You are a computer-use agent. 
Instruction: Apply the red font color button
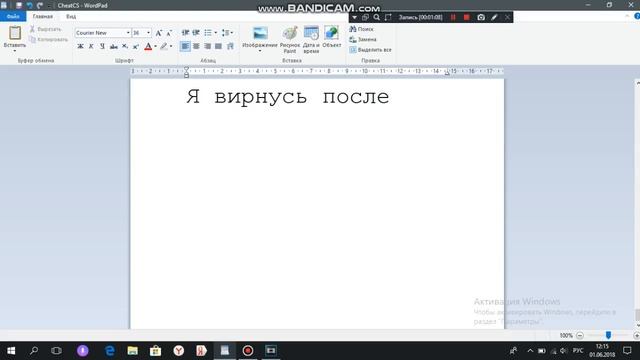tap(148, 46)
